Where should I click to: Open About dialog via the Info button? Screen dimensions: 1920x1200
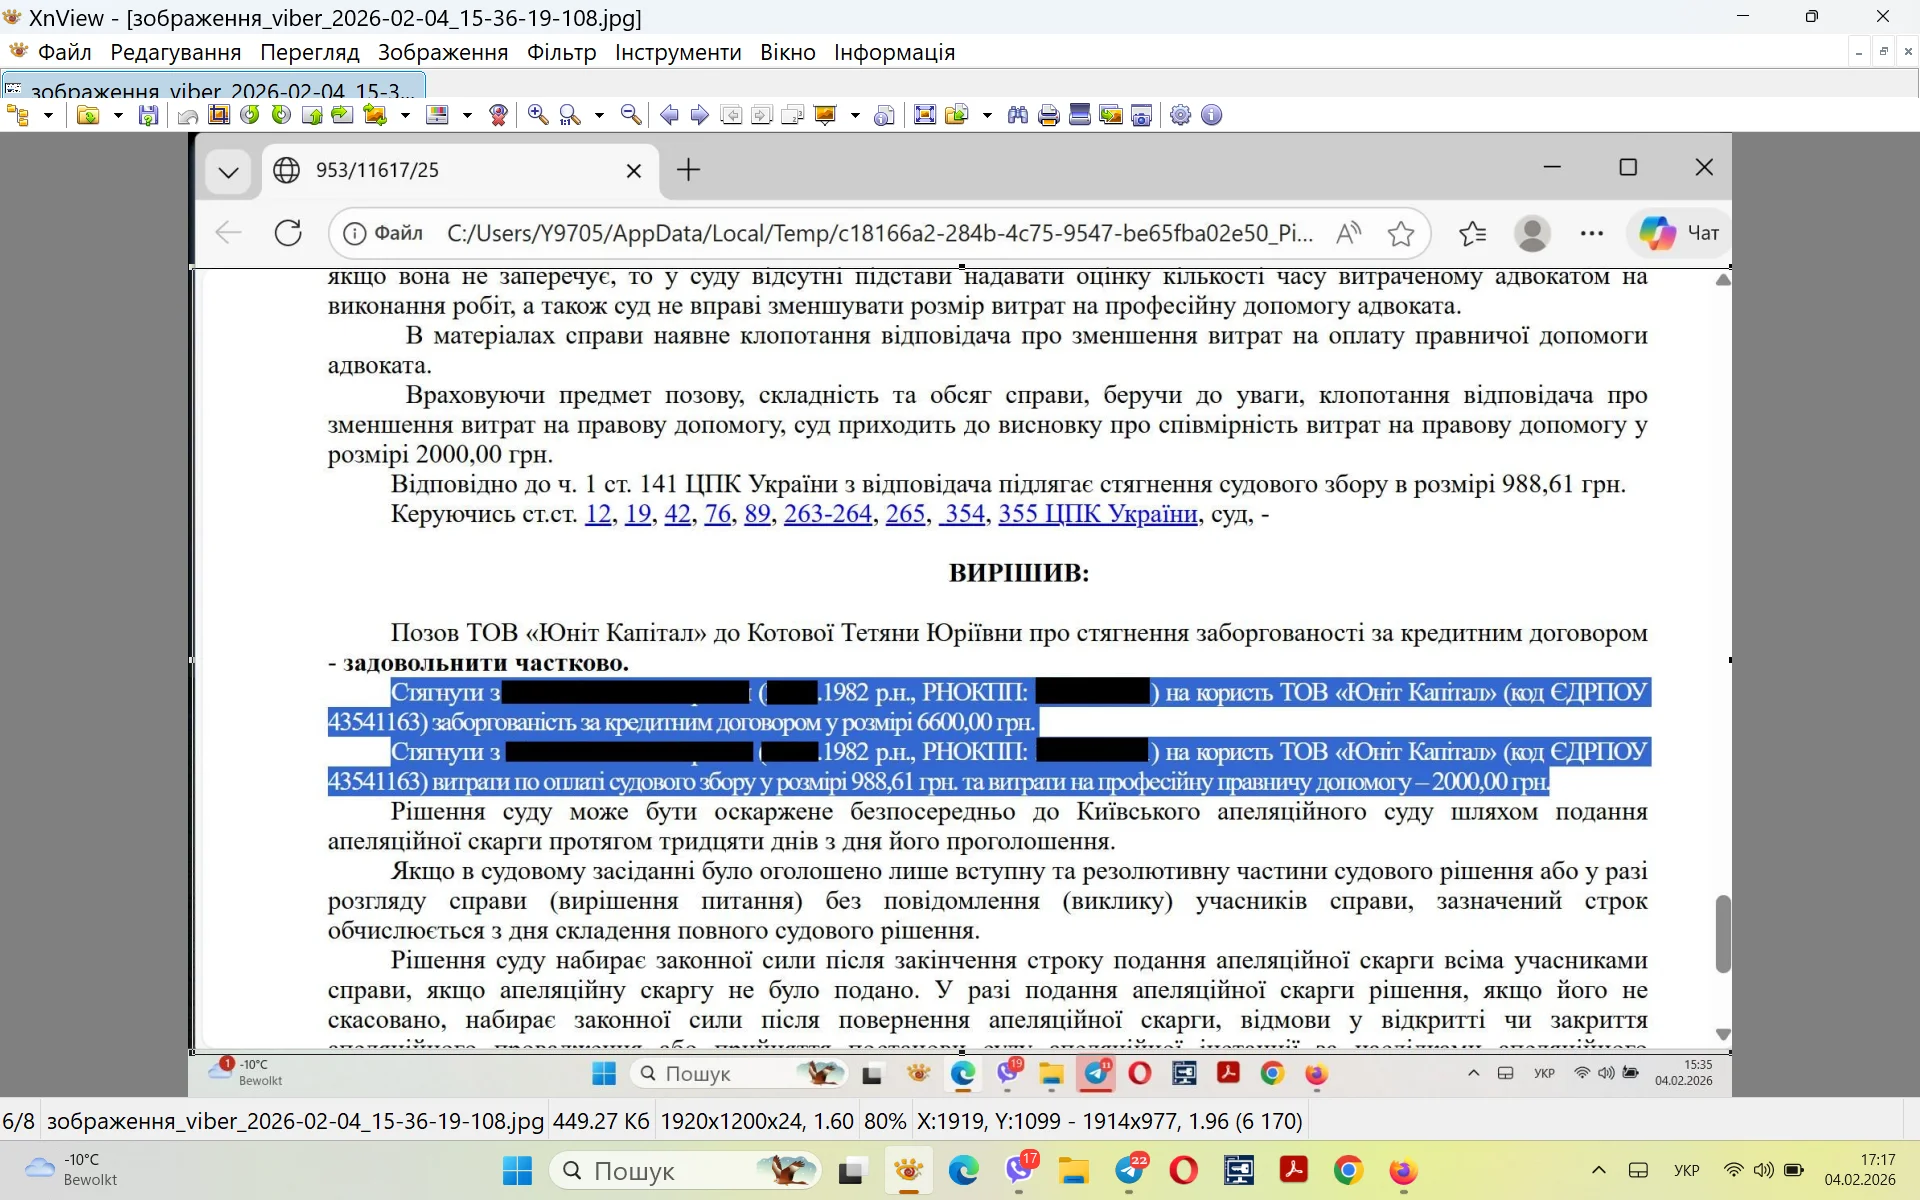click(x=1211, y=115)
